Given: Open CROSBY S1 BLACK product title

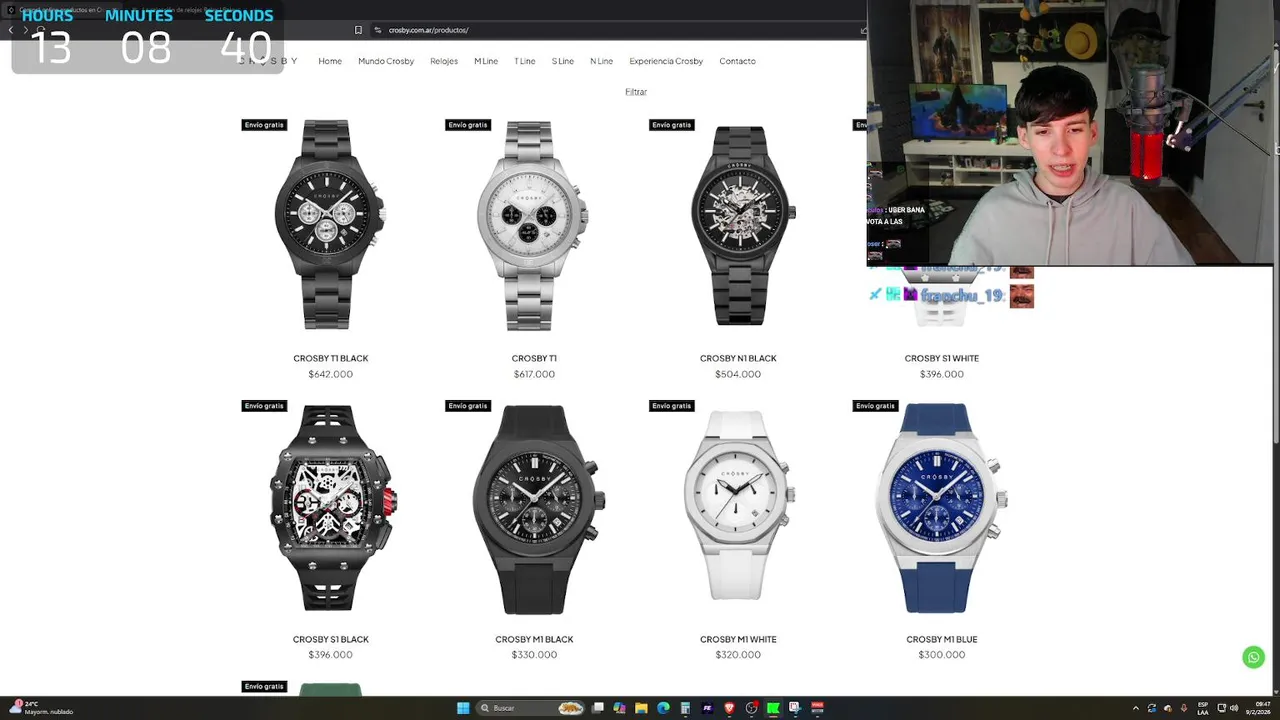Looking at the screenshot, I should click(x=331, y=639).
